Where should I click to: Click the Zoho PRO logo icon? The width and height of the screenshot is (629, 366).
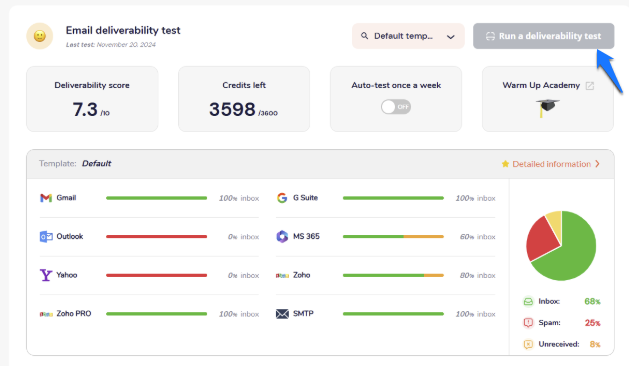46,314
